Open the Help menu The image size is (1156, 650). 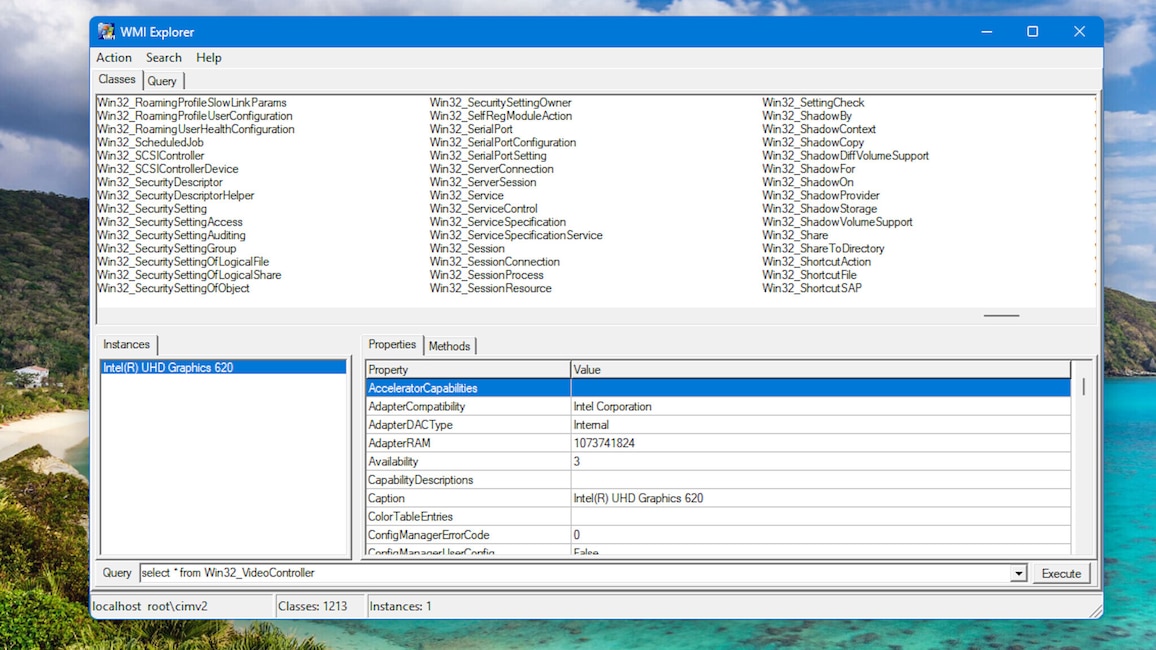tap(209, 57)
